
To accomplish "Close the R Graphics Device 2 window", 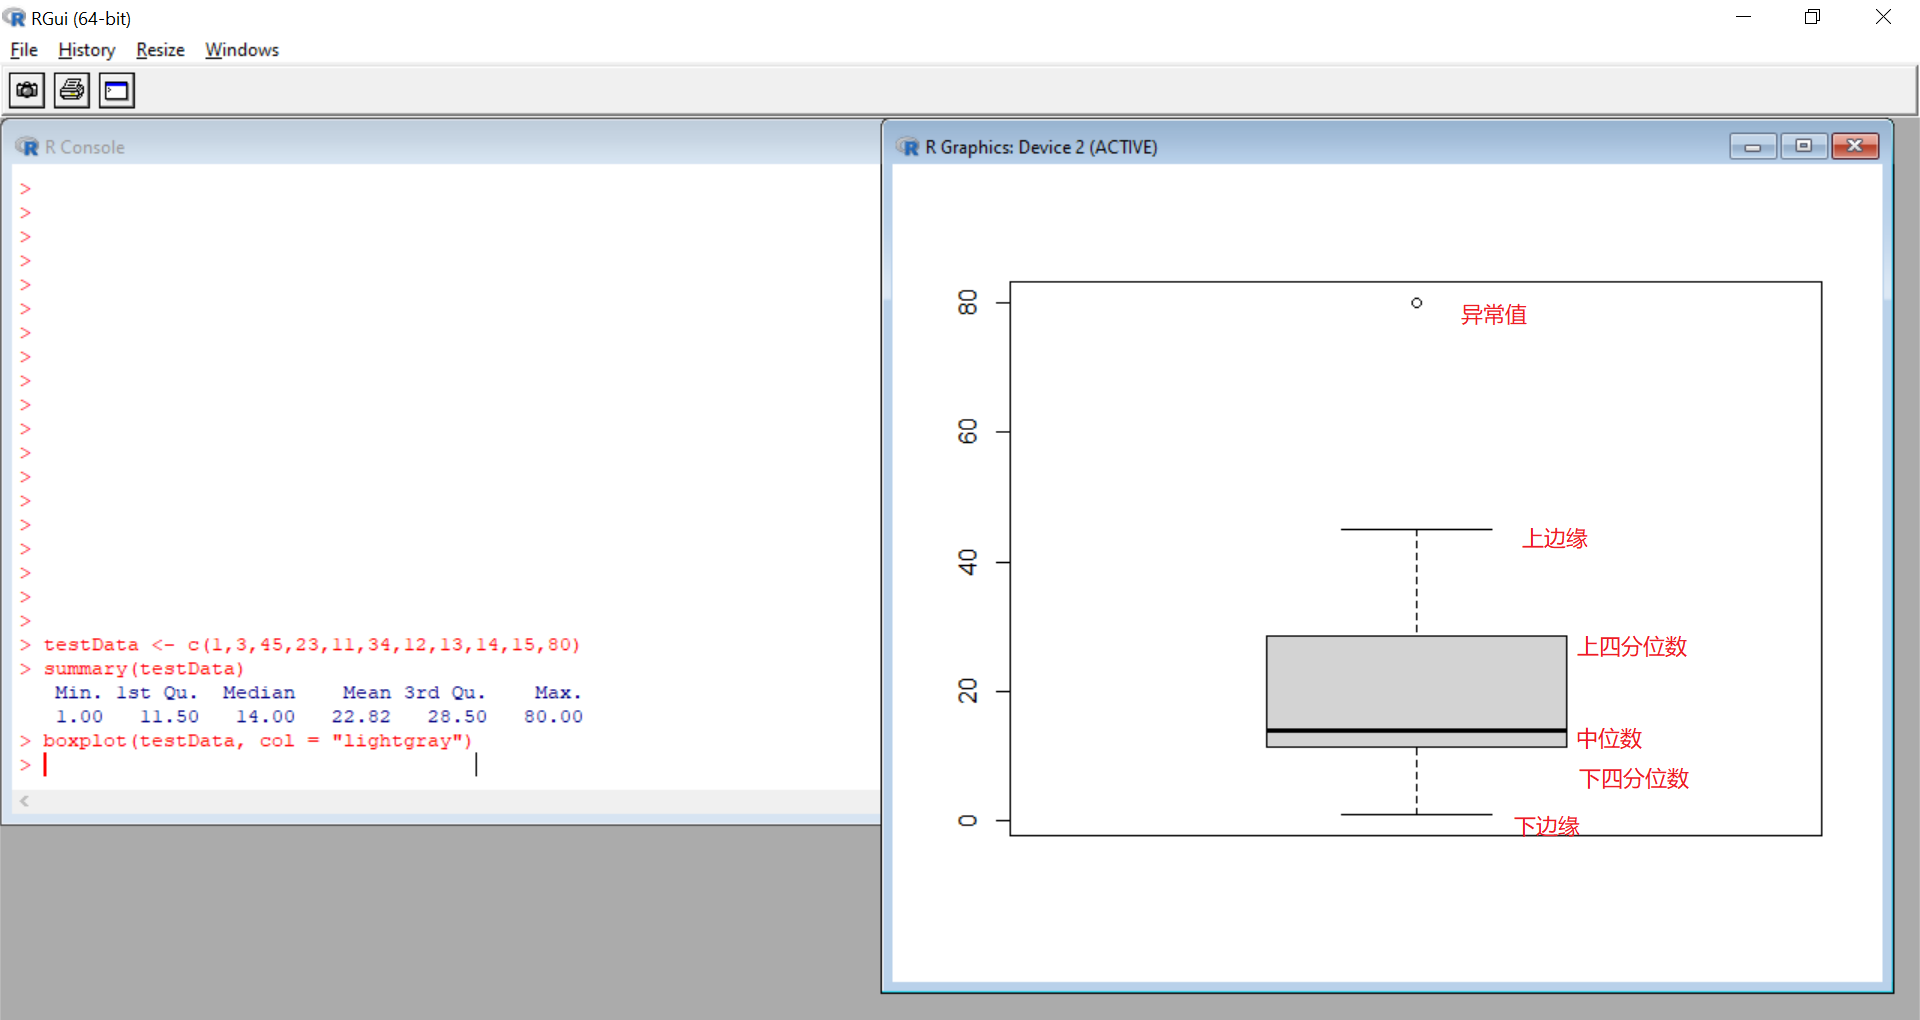I will (1855, 147).
